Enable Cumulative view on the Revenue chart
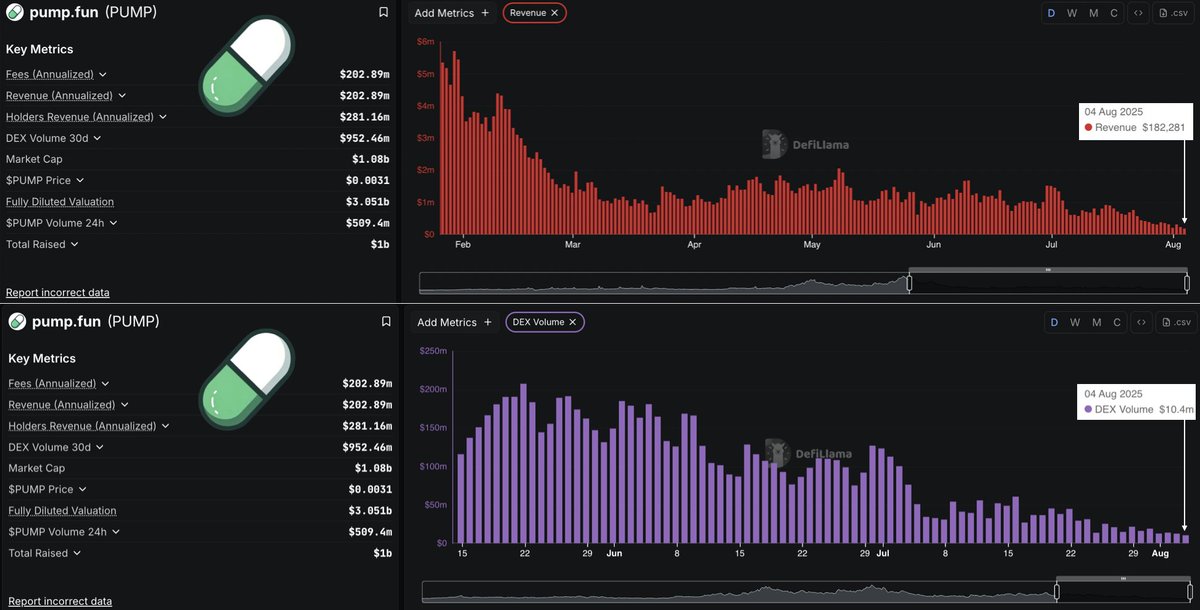This screenshot has height=610, width=1200. pos(1114,13)
